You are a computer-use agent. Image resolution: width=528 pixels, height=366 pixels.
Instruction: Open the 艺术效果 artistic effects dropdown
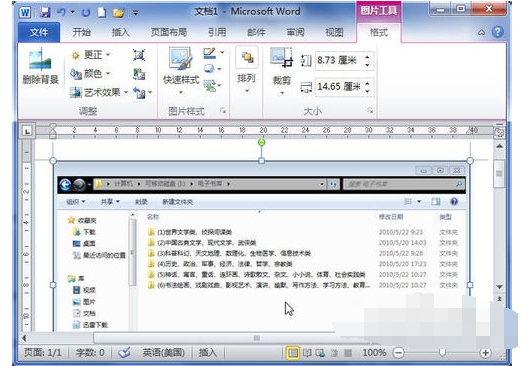tap(99, 92)
